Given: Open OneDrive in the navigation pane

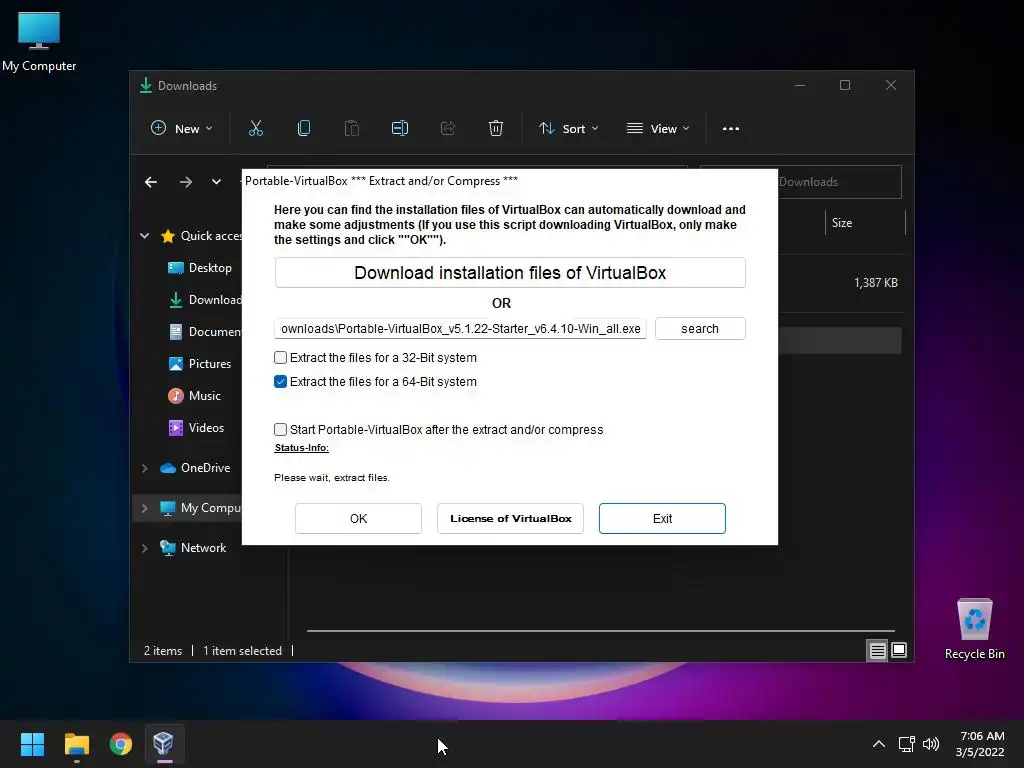Looking at the screenshot, I should pos(195,468).
